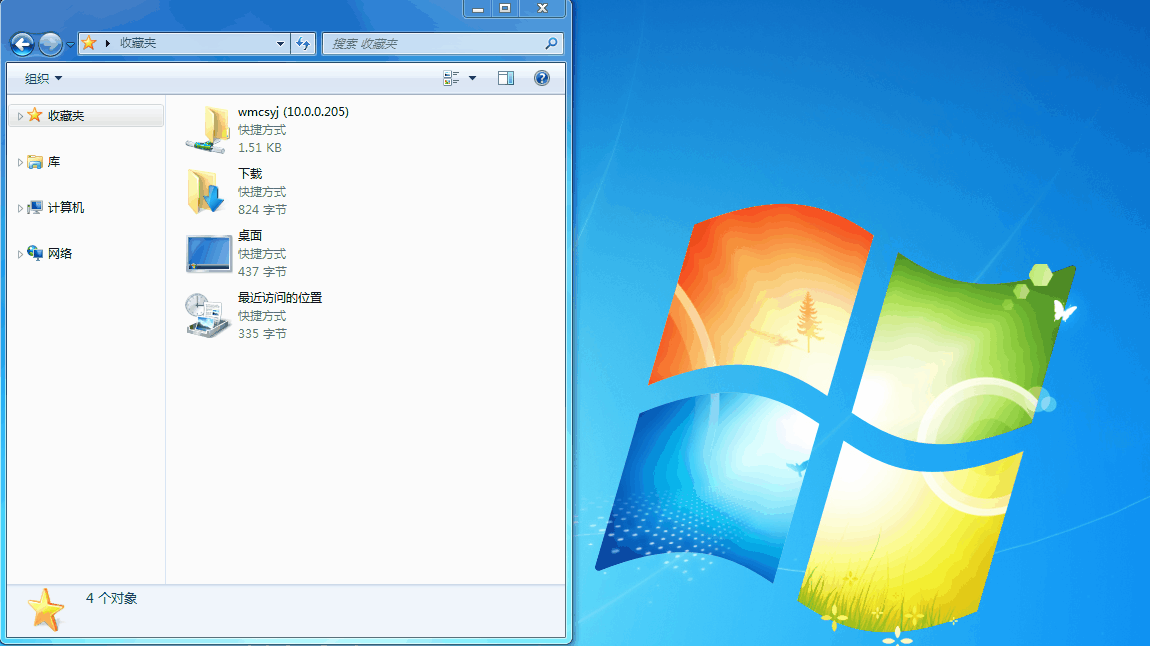The image size is (1150, 646).
Task: Click the library folder icon beside 库
Action: click(x=34, y=162)
